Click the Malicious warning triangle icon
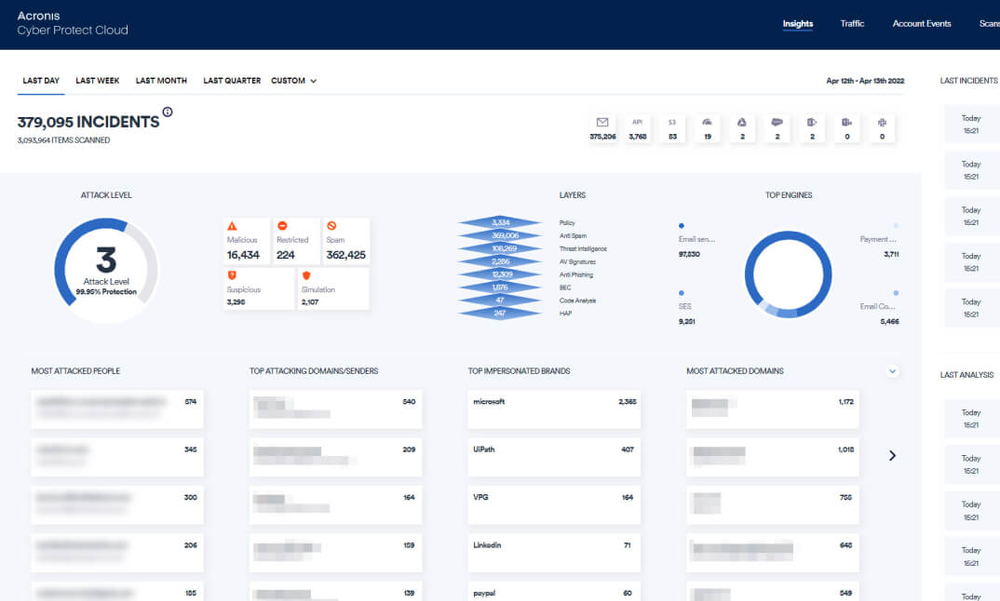Viewport: 1000px width, 601px height. [x=232, y=226]
